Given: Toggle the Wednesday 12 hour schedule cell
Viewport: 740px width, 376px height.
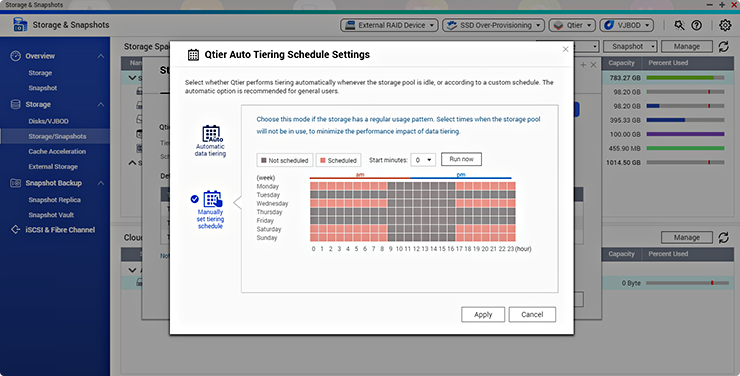Looking at the screenshot, I should [417, 203].
